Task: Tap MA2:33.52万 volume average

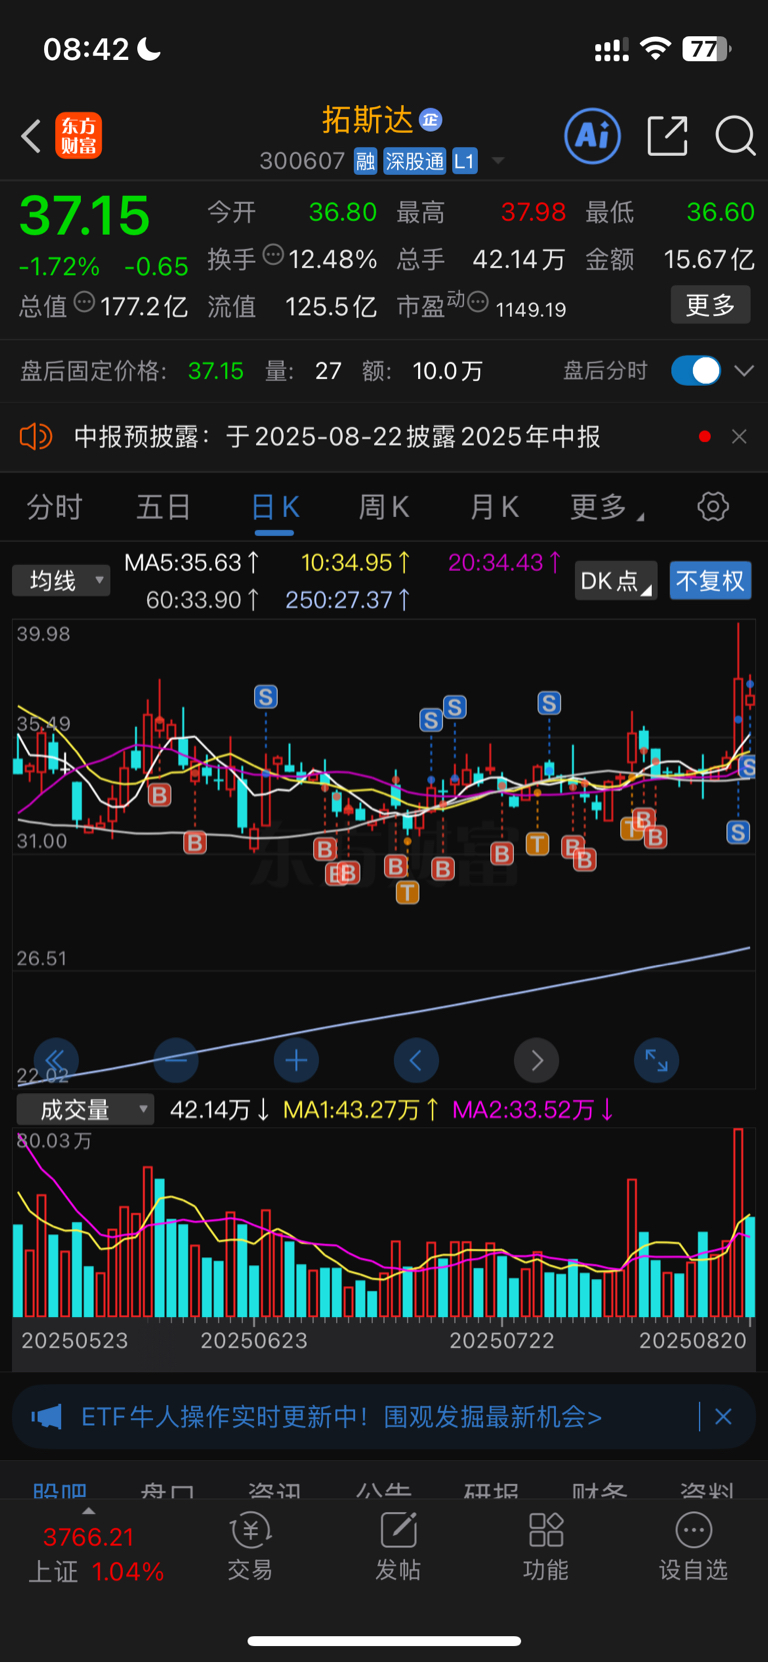Action: click(533, 1109)
